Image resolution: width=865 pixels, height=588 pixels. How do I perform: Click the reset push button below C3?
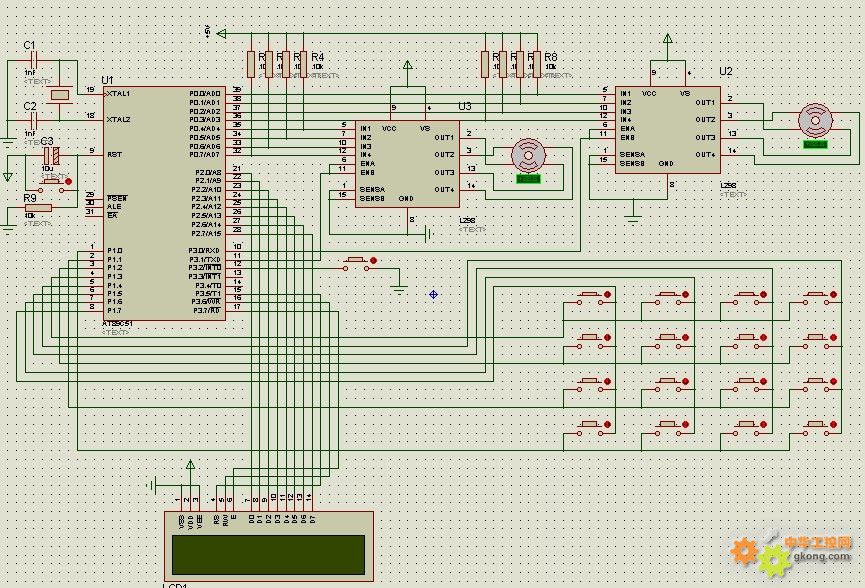[51, 185]
